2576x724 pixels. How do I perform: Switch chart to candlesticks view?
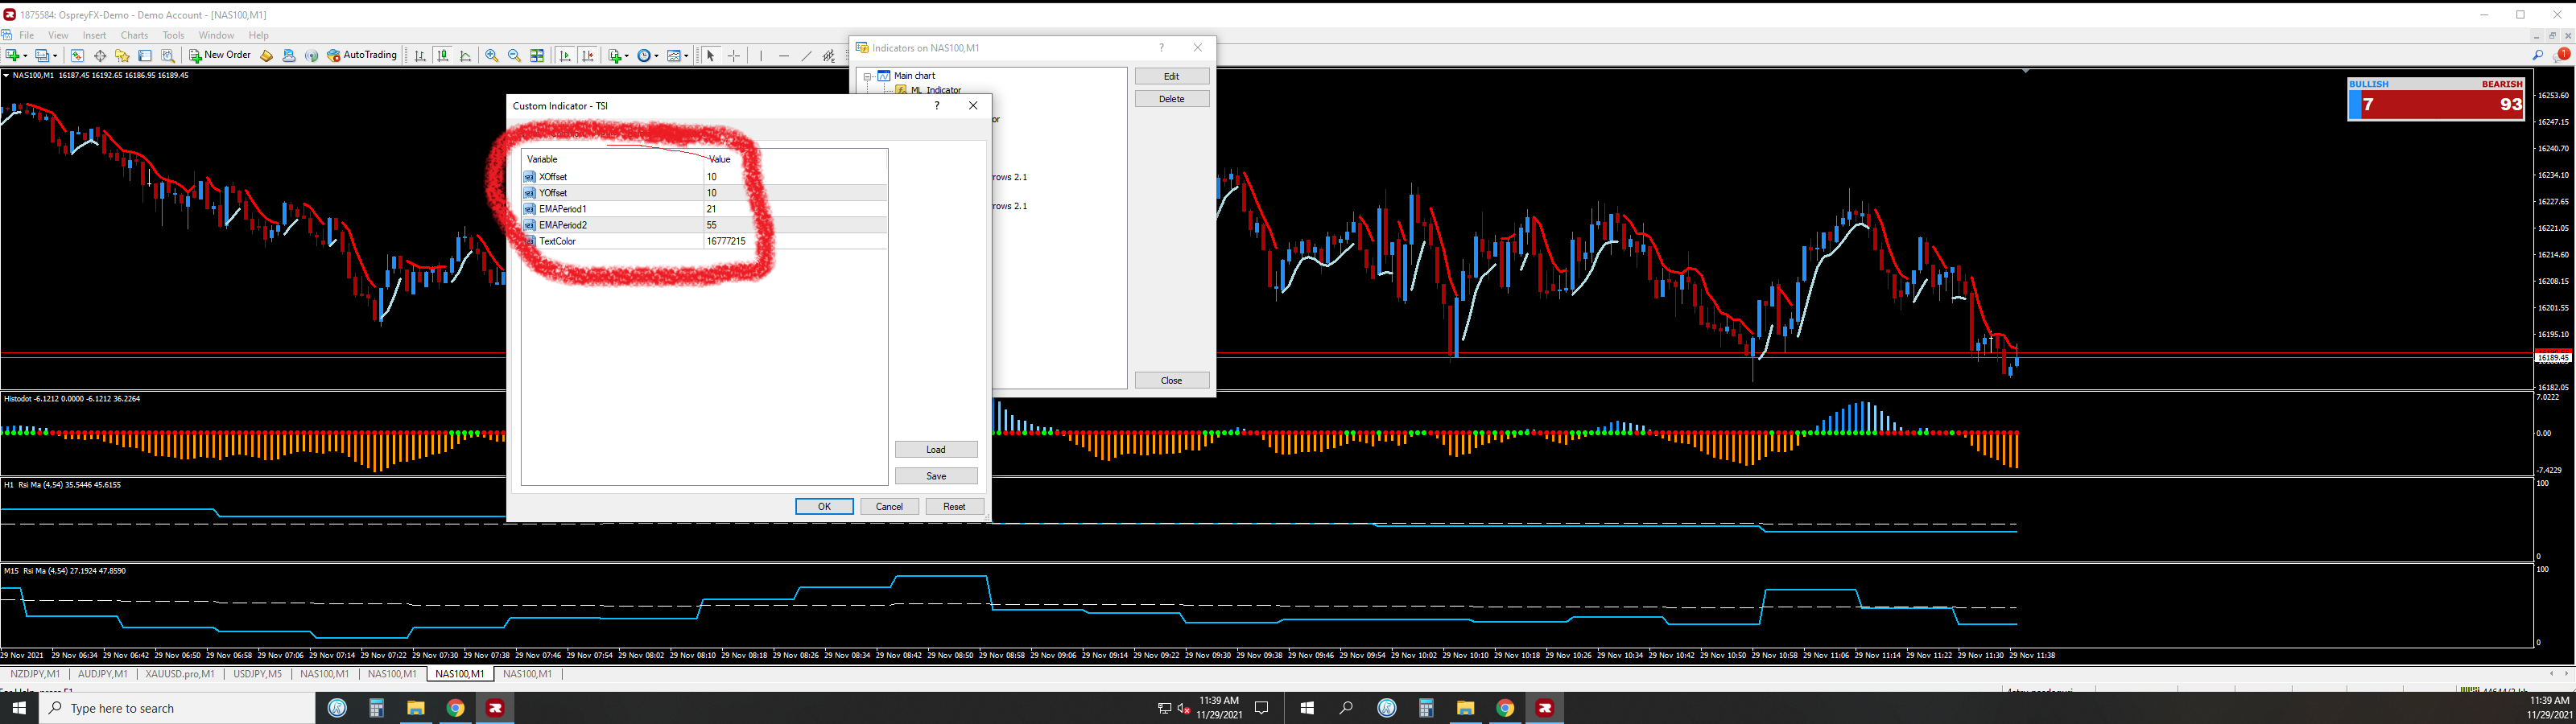pyautogui.click(x=442, y=56)
